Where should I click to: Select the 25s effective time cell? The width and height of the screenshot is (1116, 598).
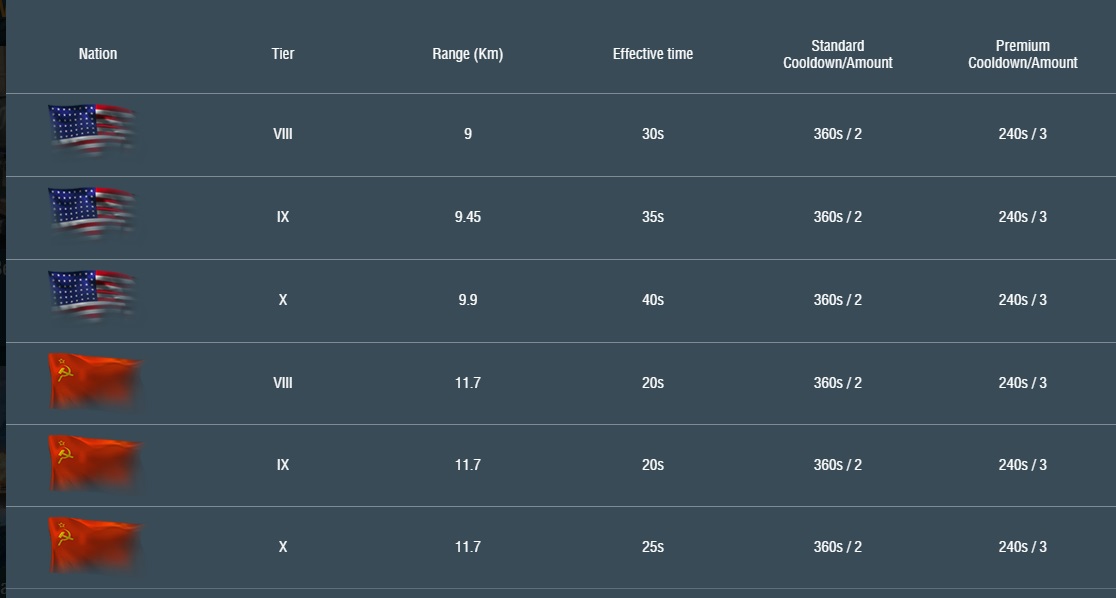pos(652,547)
